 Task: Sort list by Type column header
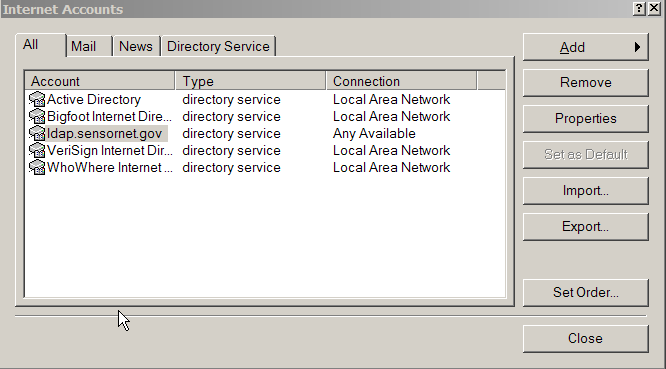(x=251, y=81)
